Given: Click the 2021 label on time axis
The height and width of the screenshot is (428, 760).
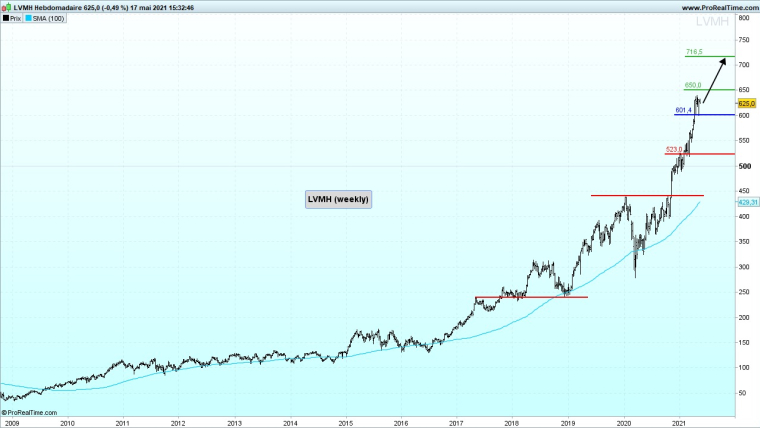Looking at the screenshot, I should 679,423.
